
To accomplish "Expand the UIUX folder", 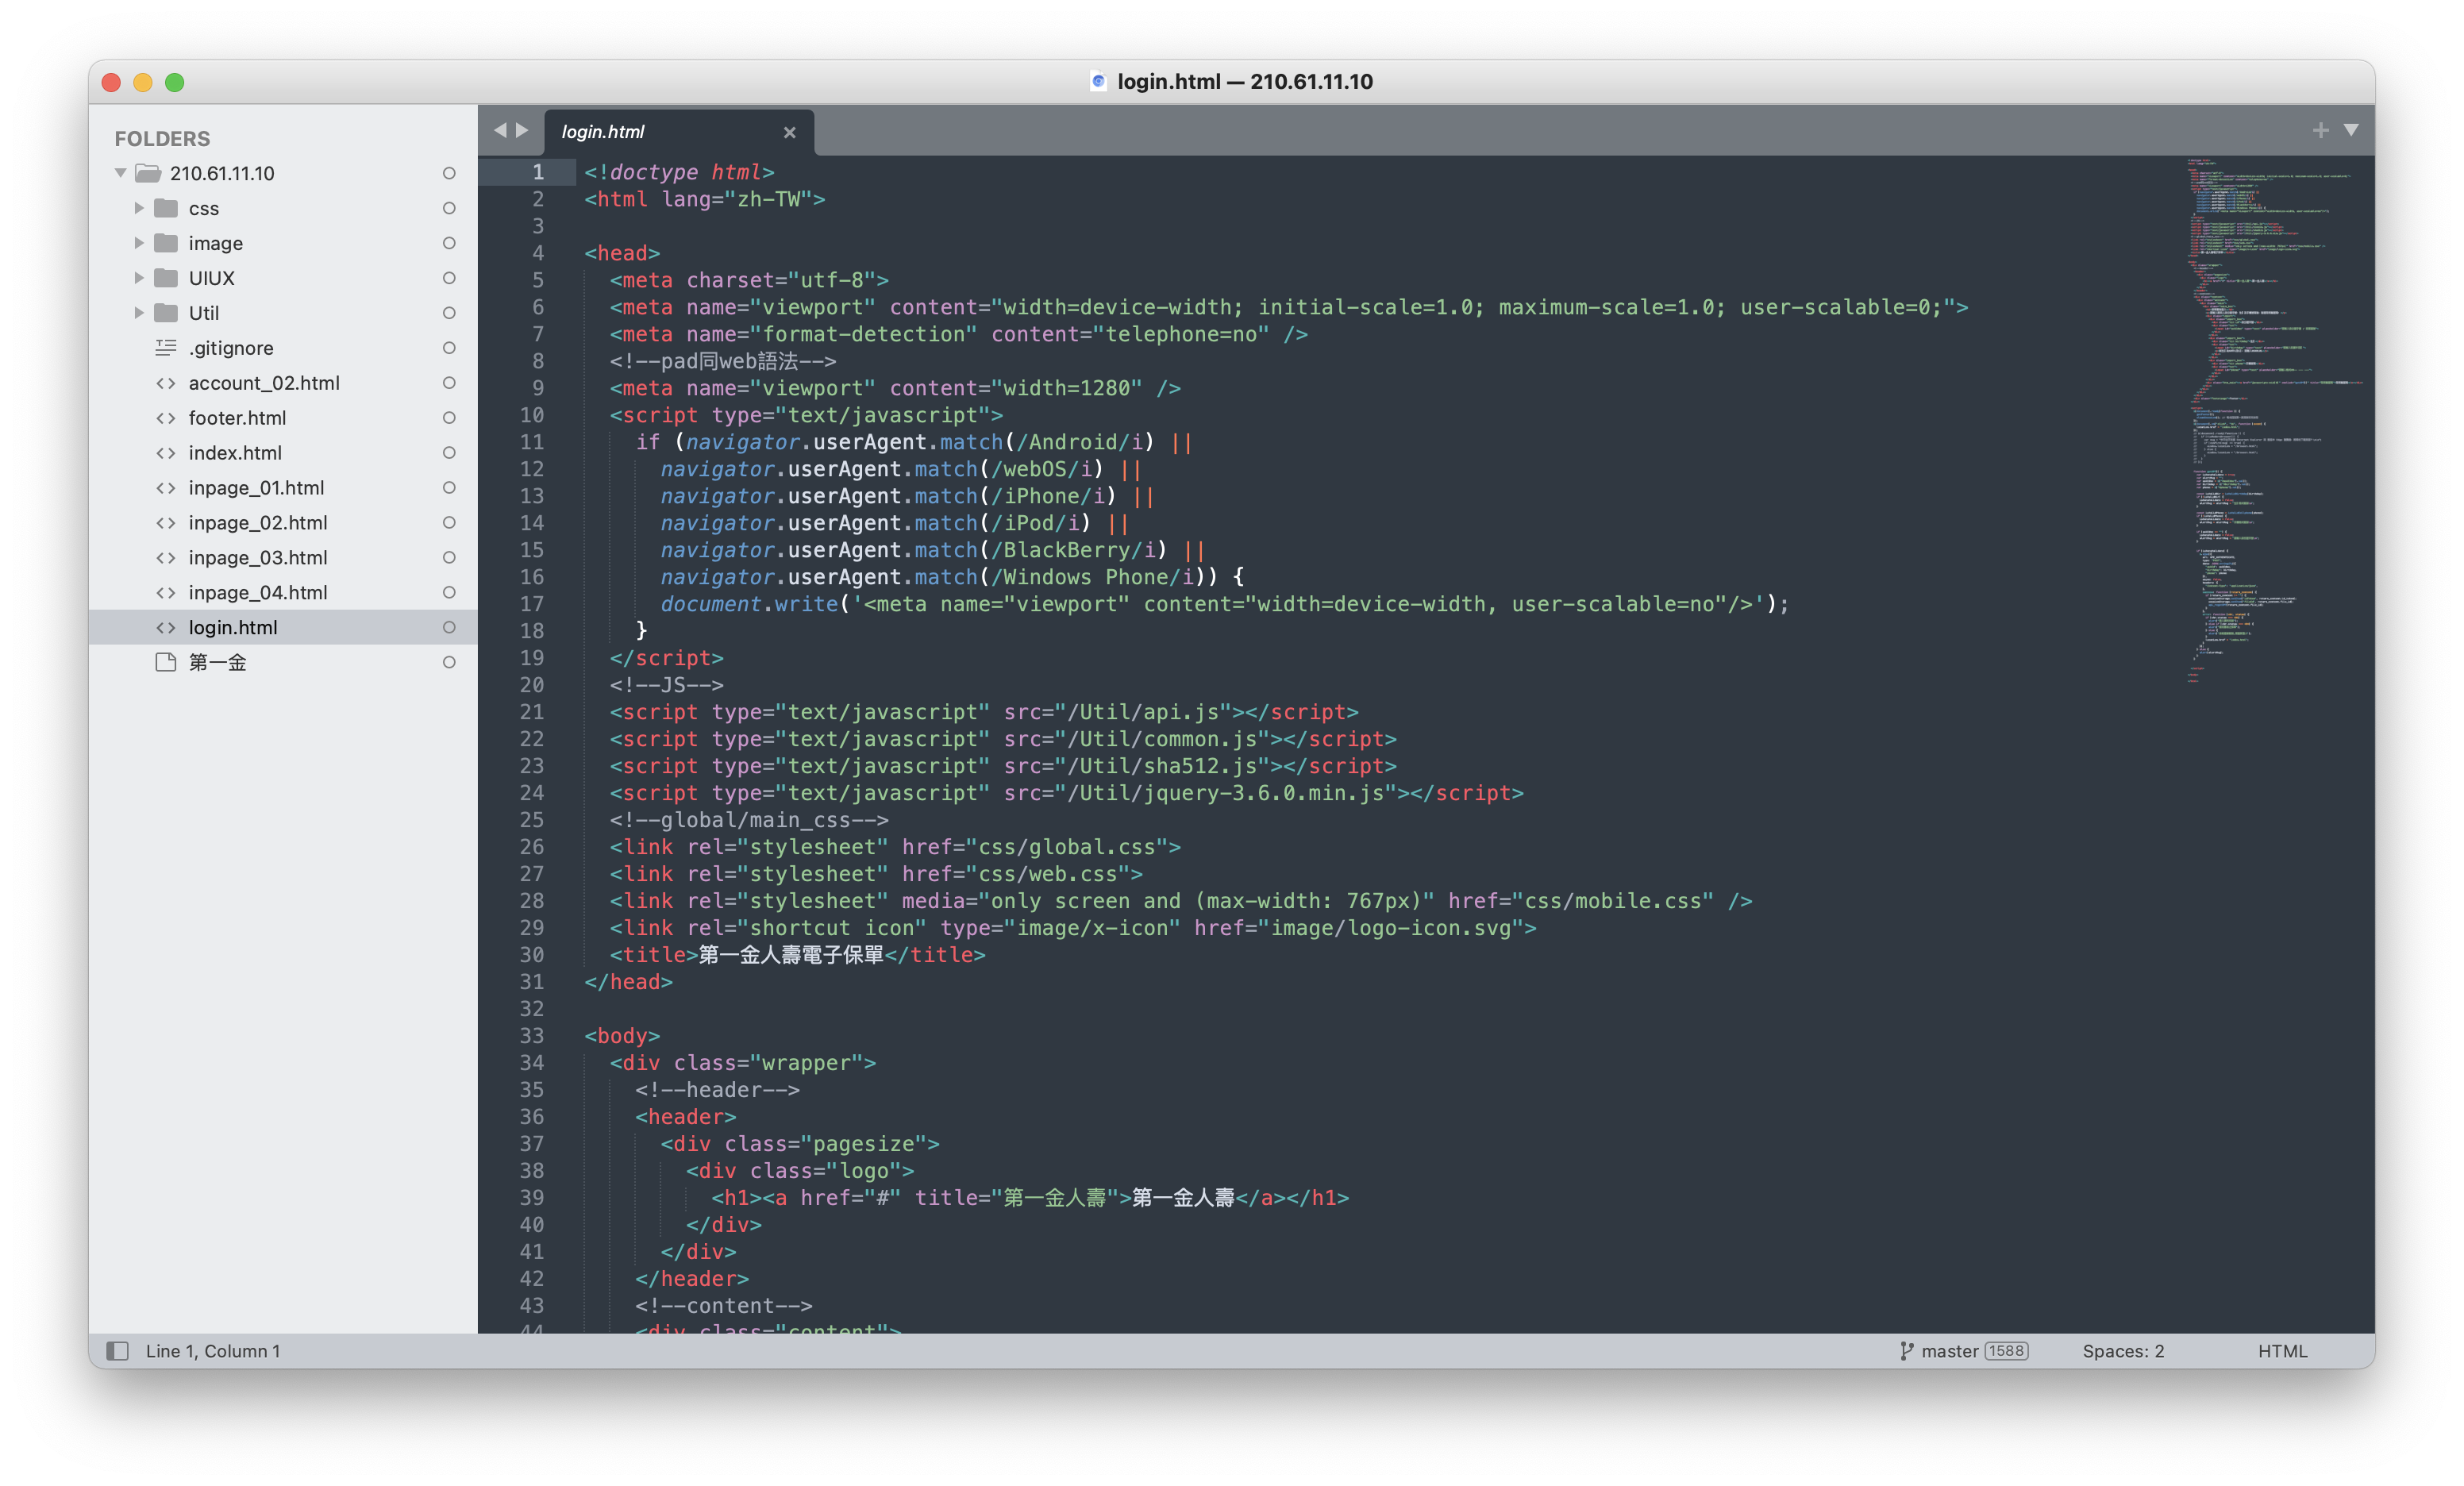I will click(139, 278).
